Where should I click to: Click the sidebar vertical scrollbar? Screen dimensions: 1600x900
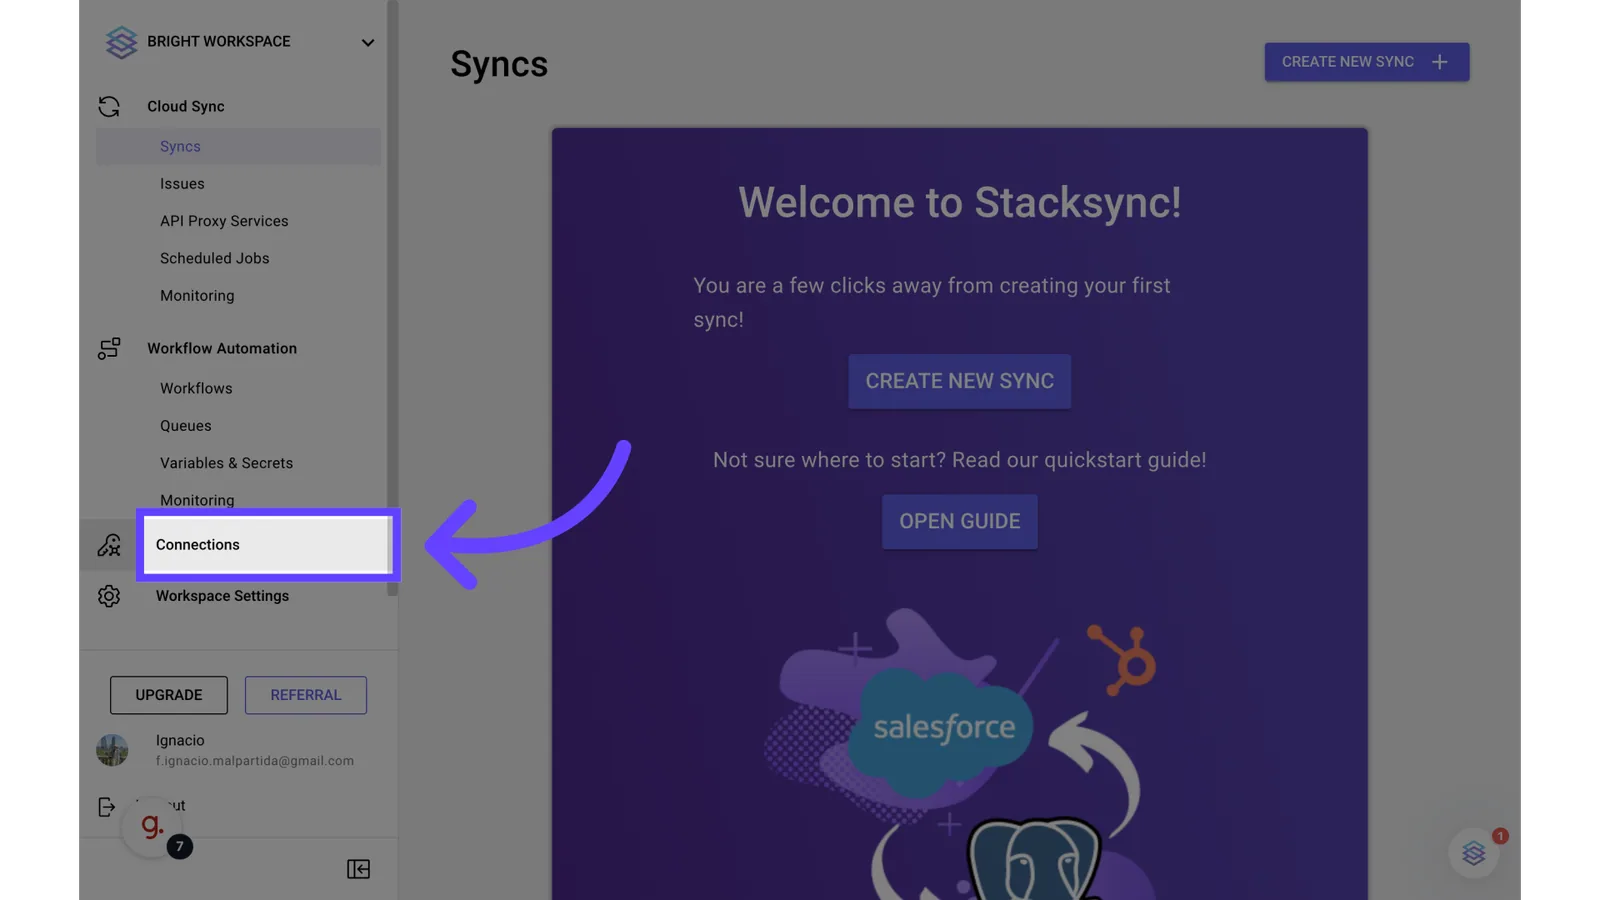point(392,298)
